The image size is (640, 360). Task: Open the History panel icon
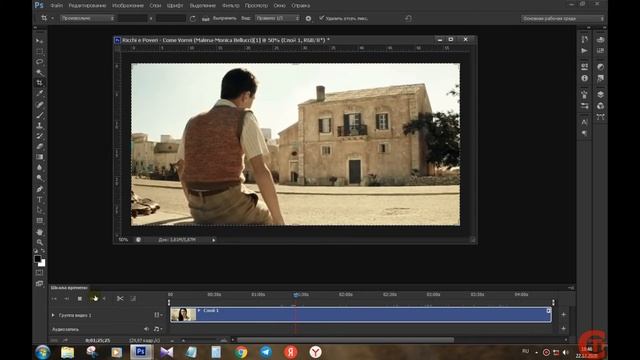point(584,40)
